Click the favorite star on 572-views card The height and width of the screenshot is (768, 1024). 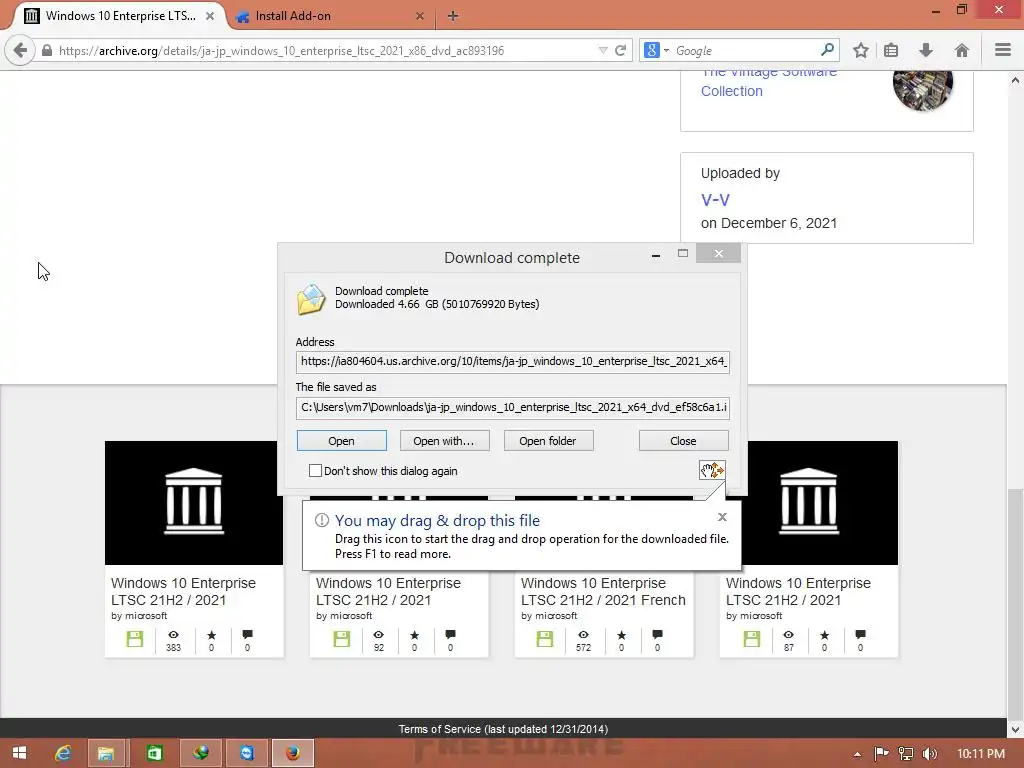point(621,635)
